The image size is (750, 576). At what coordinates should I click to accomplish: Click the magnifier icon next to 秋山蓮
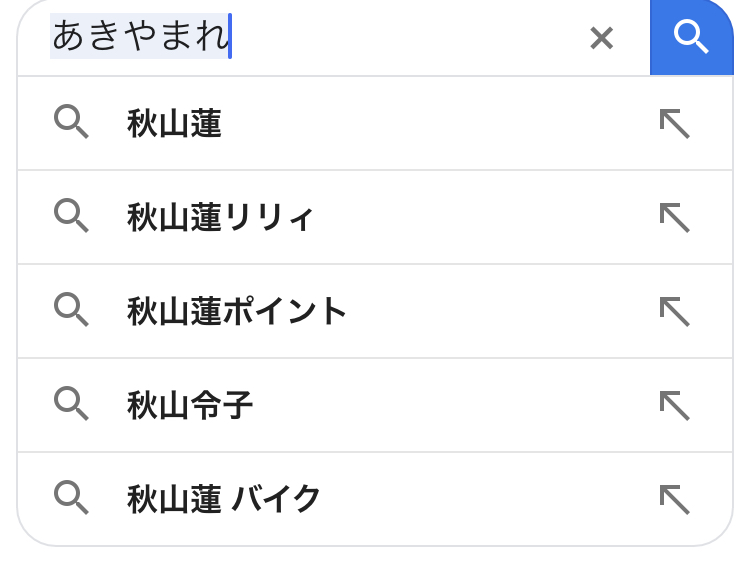coord(71,122)
